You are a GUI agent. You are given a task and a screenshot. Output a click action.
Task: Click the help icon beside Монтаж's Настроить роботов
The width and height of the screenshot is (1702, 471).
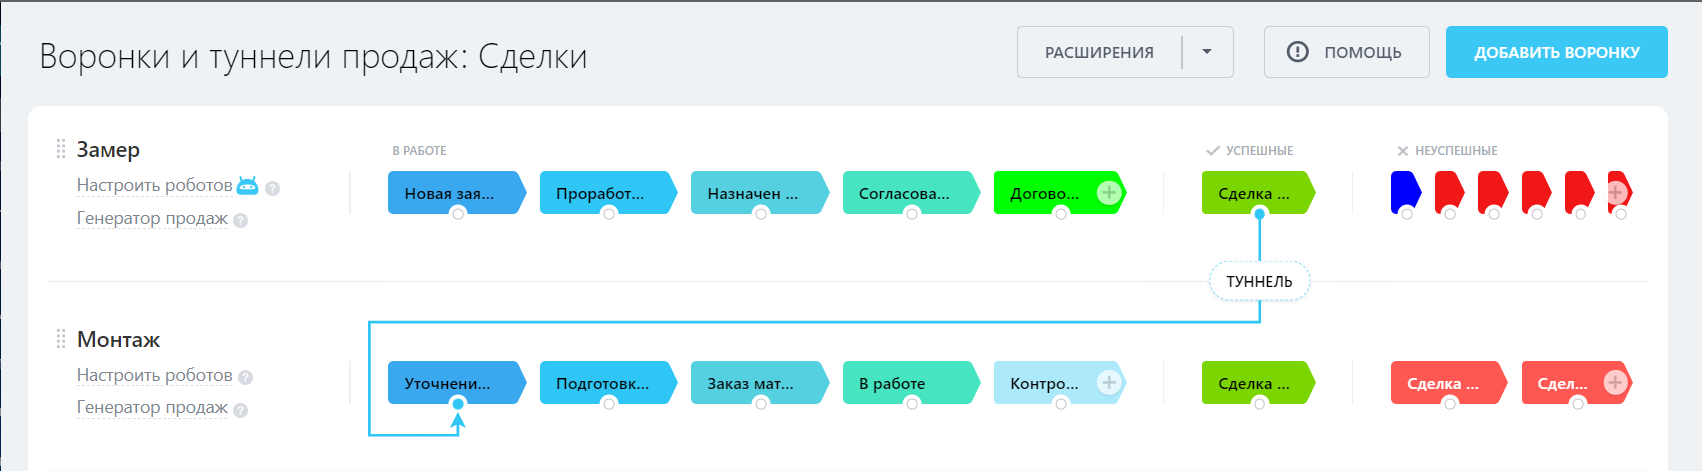point(246,377)
